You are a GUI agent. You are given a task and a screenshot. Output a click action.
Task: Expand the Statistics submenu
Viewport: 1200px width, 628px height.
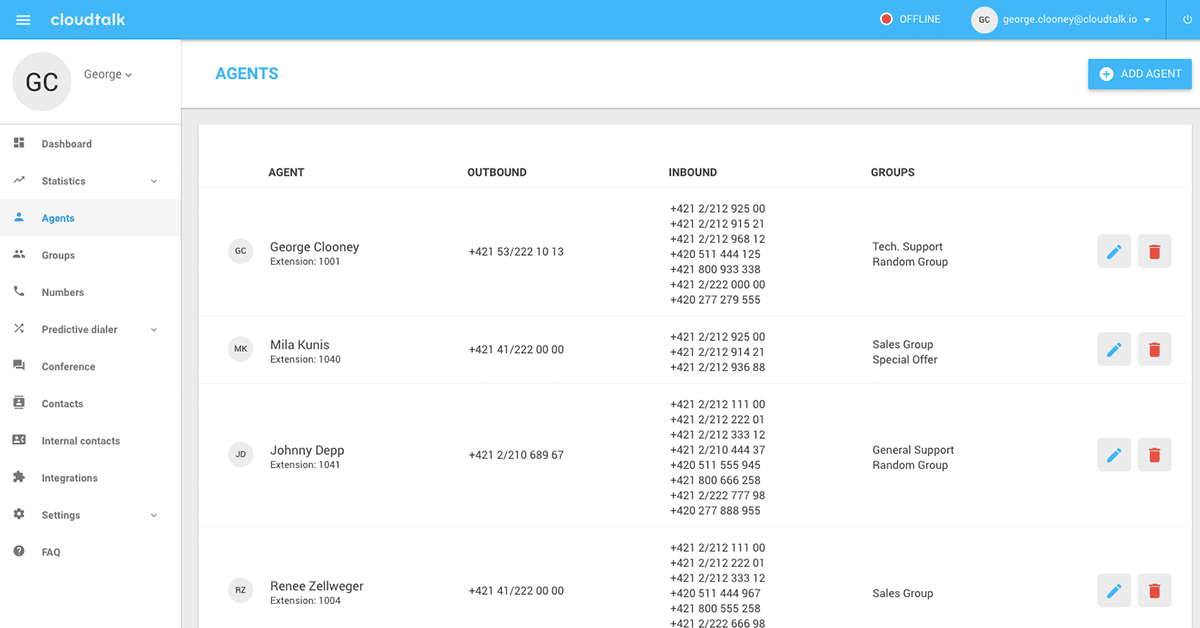coord(152,181)
